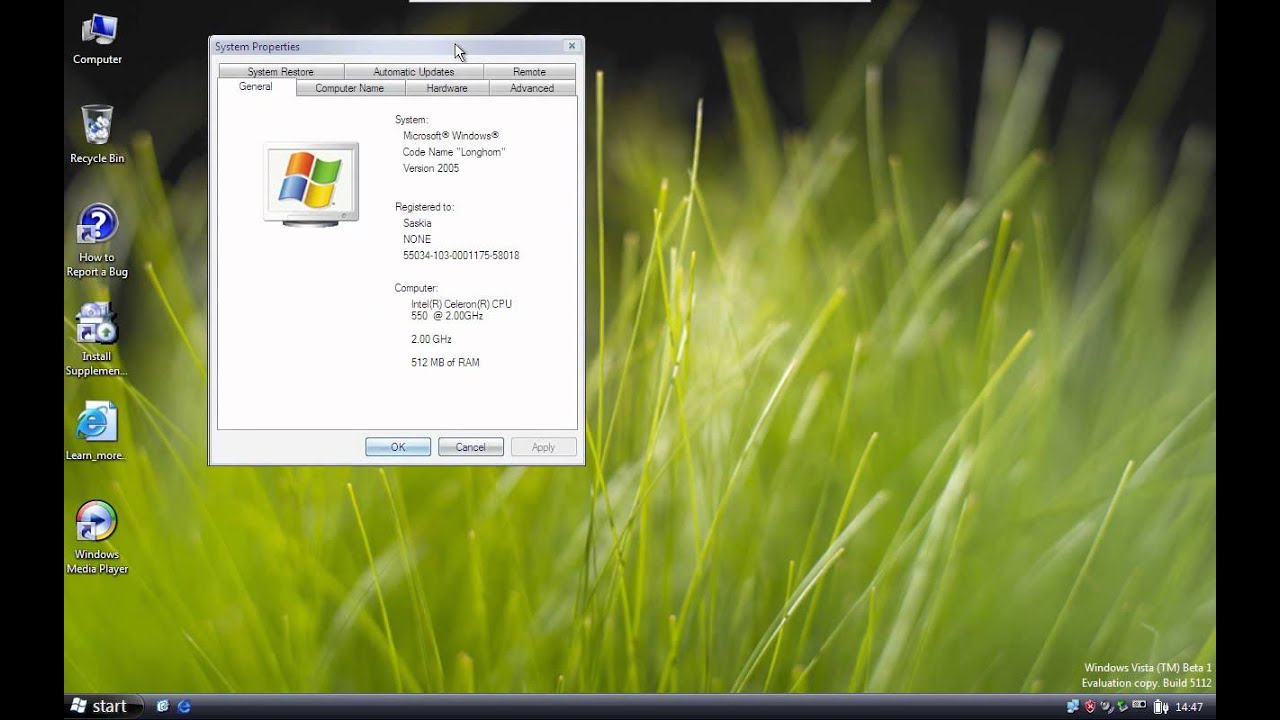Viewport: 1280px width, 720px height.
Task: Select the Install Supplemental desktop icon
Action: pos(97,340)
